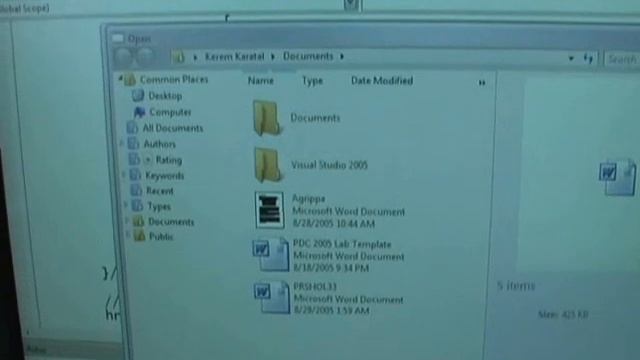Select Types in navigation pane
Viewport: 640px width, 360px height.
(159, 207)
